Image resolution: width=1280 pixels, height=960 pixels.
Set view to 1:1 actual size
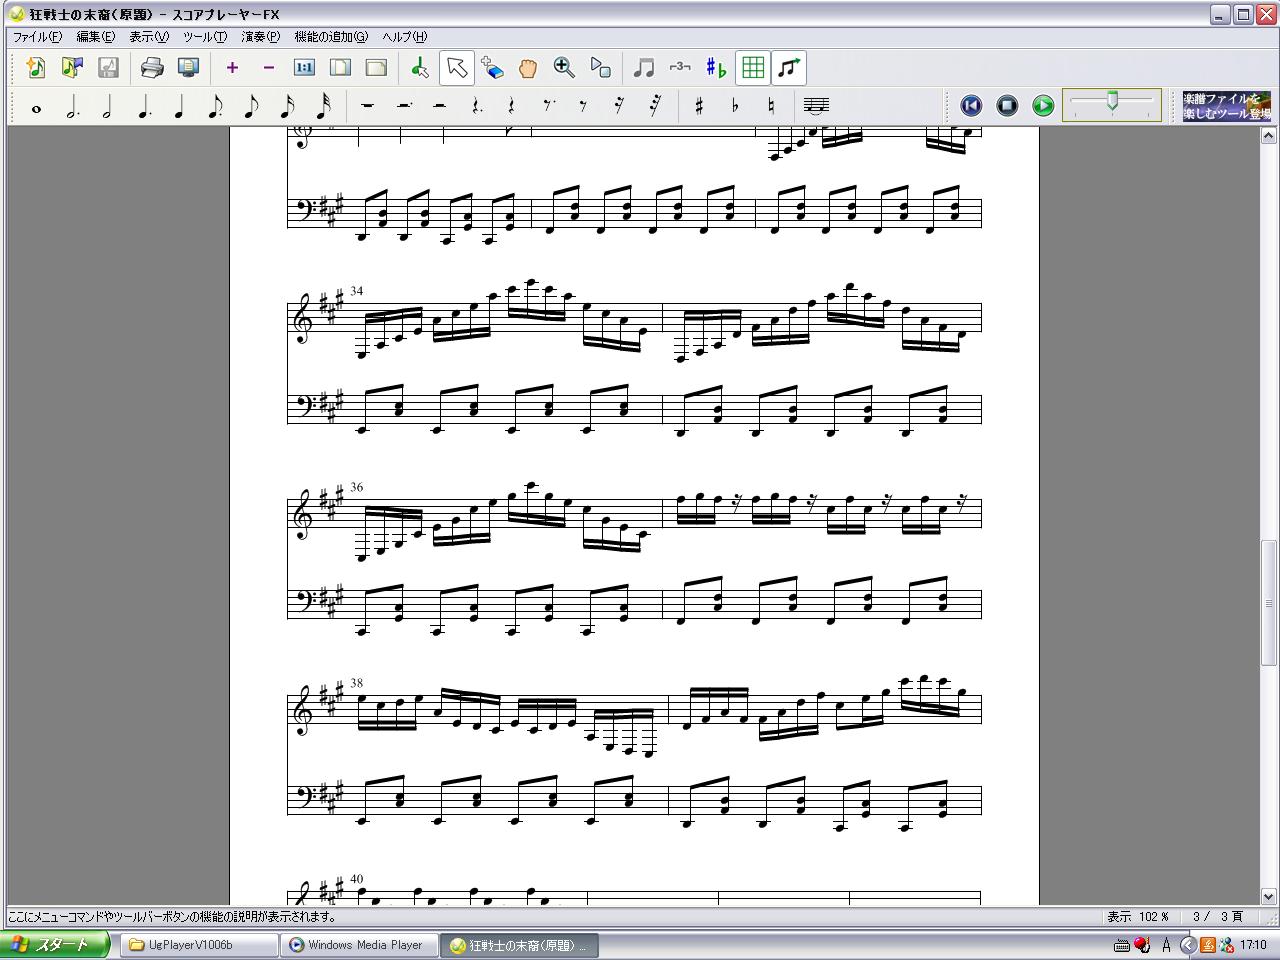coord(304,68)
